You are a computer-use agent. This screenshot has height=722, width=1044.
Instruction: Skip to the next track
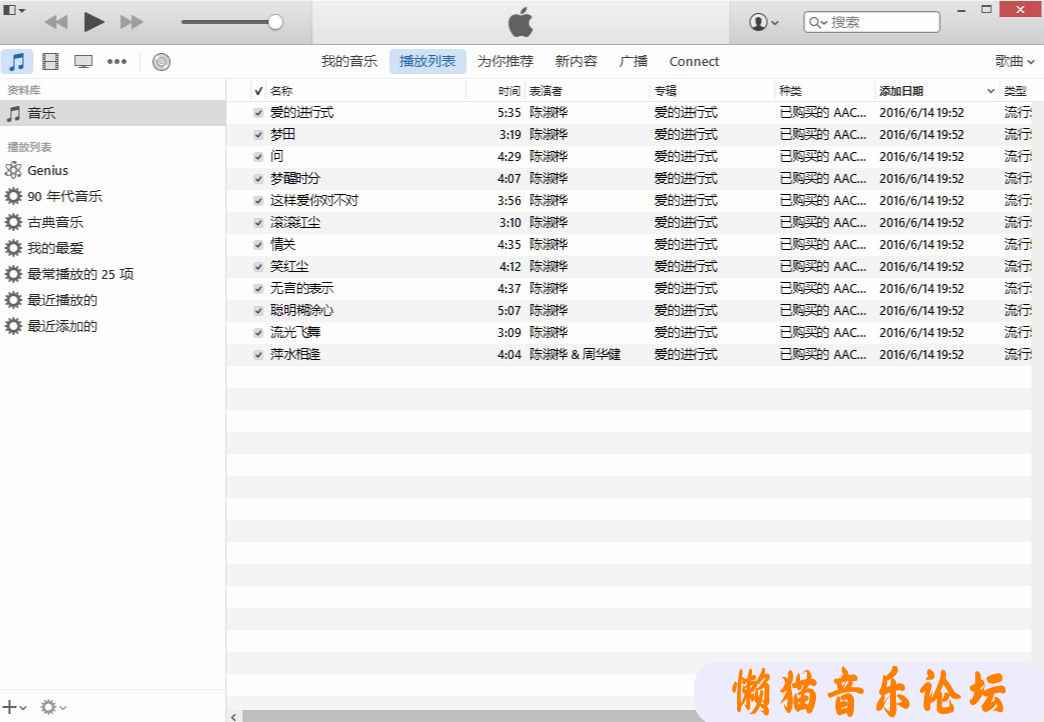tap(131, 22)
